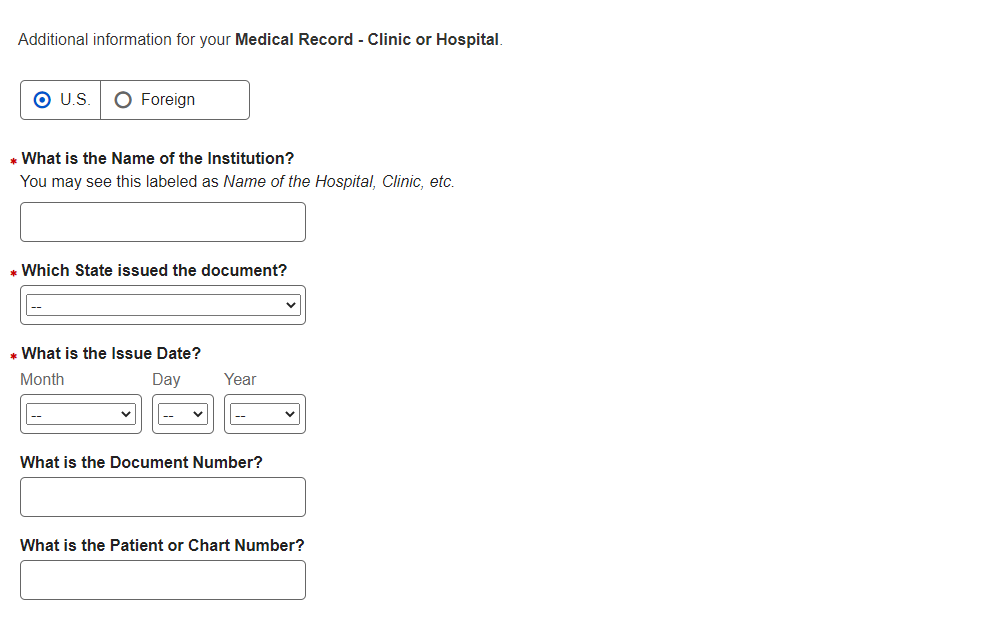The height and width of the screenshot is (626, 989).
Task: Focus the Name of the Institution field
Action: click(x=163, y=222)
